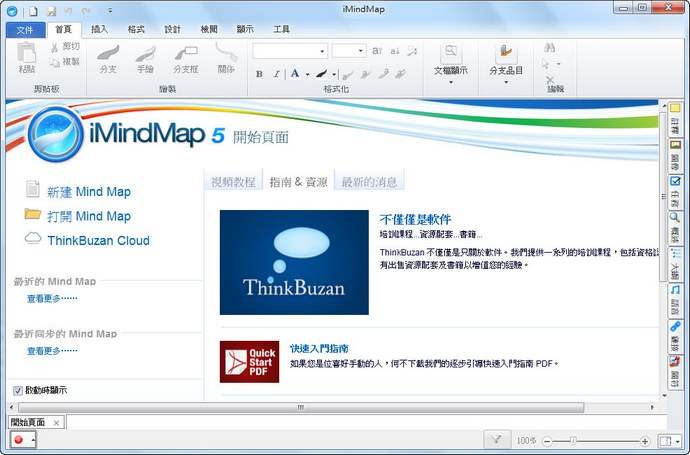Switch to the 顯示 ribbon tab
Screen dimensions: 690x455
(x=245, y=29)
